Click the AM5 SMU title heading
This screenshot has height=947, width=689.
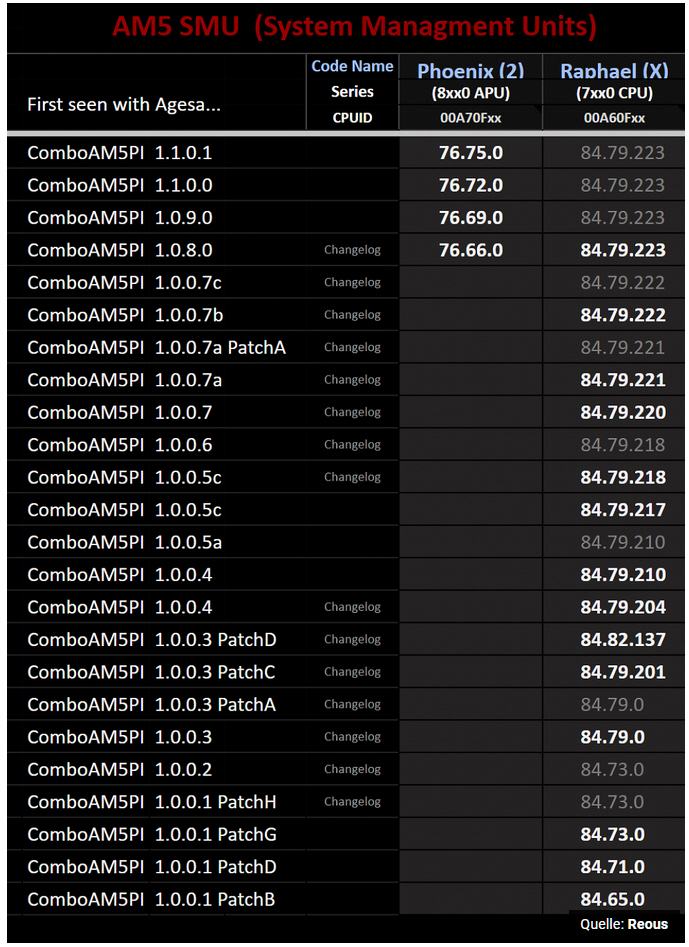coord(354,27)
